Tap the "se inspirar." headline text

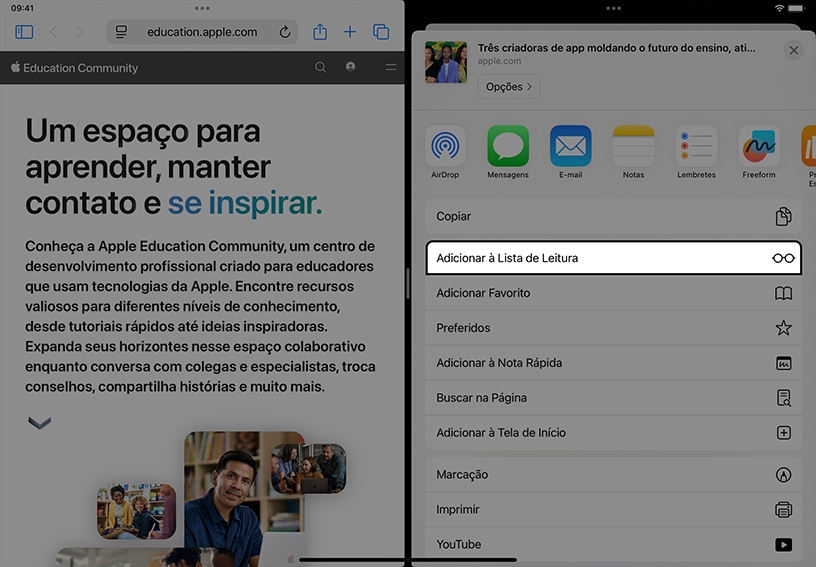pos(245,203)
